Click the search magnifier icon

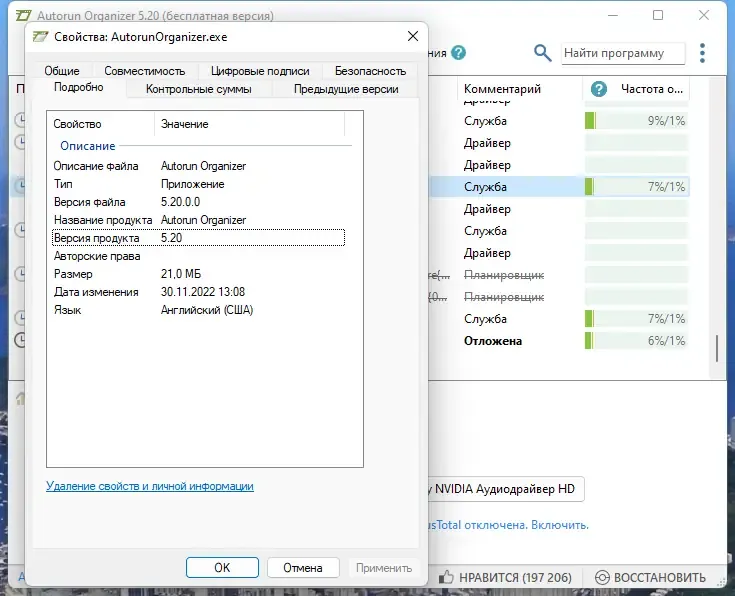[542, 53]
